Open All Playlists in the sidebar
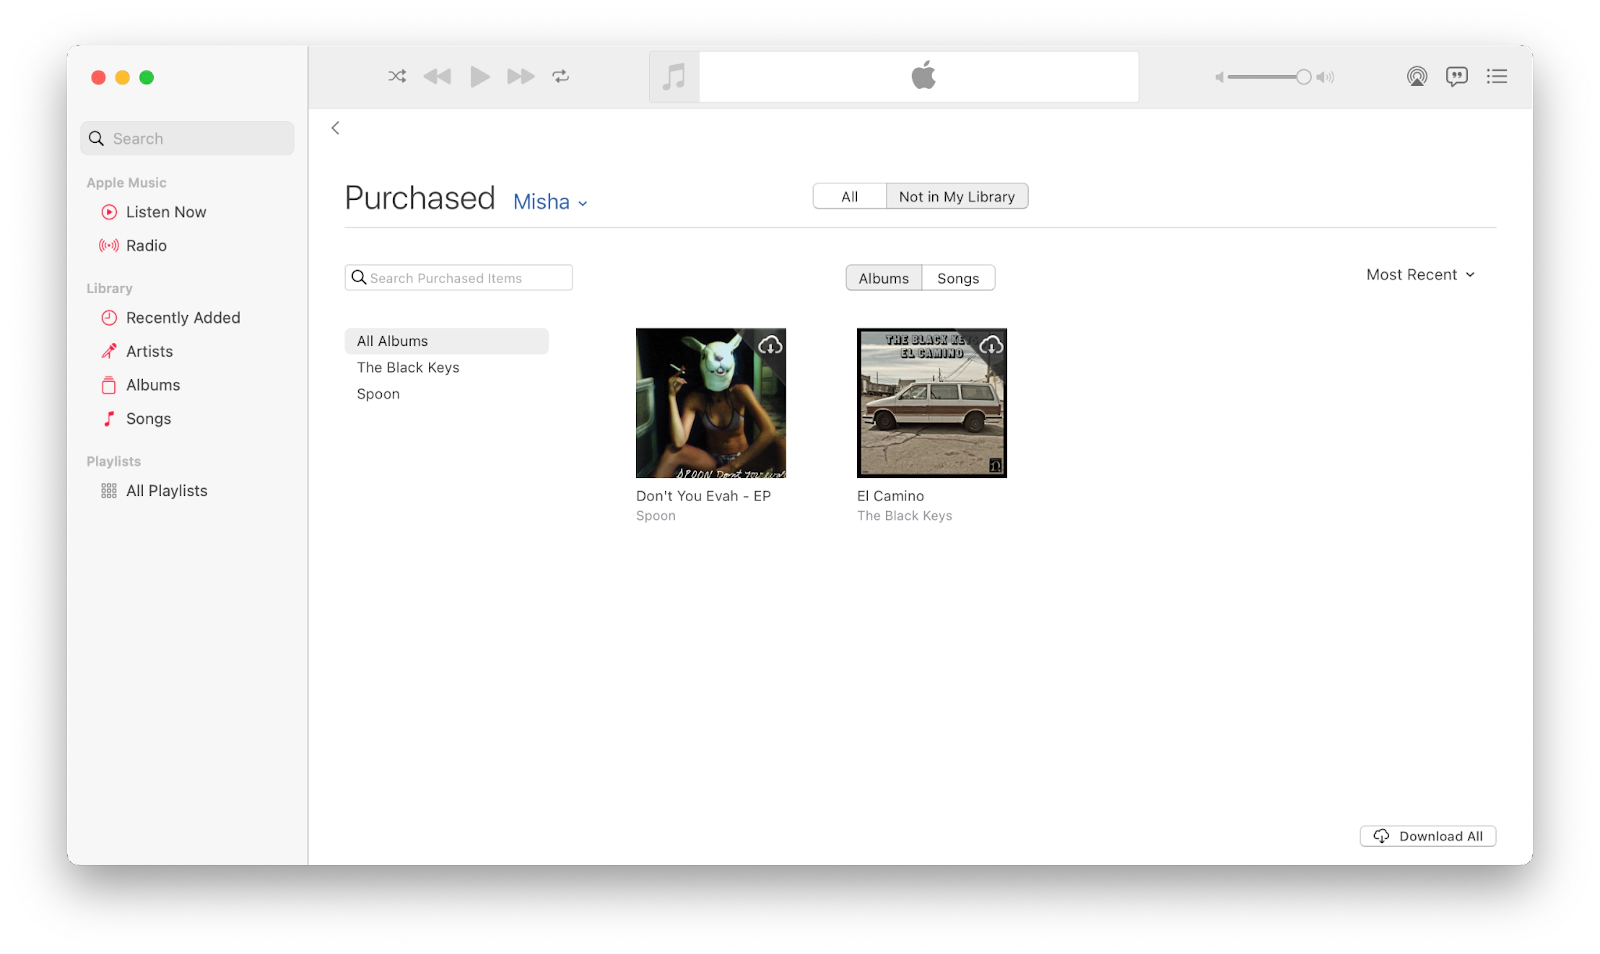 [x=166, y=491]
